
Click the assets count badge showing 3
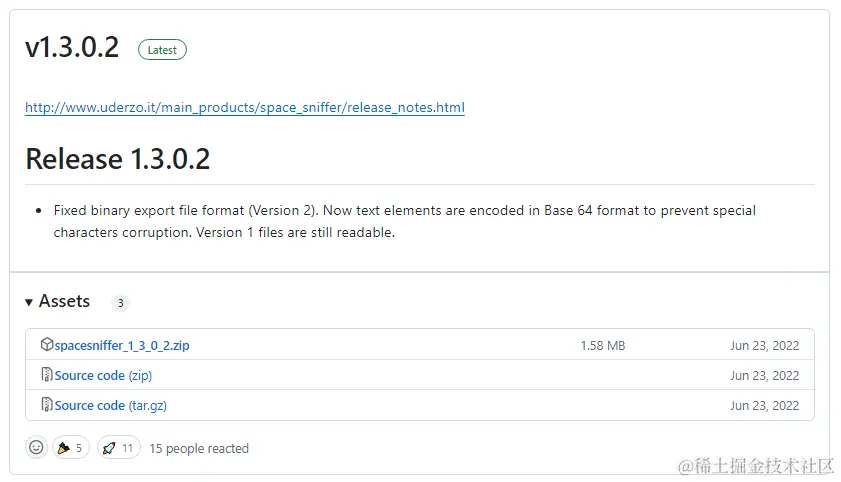[x=120, y=303]
